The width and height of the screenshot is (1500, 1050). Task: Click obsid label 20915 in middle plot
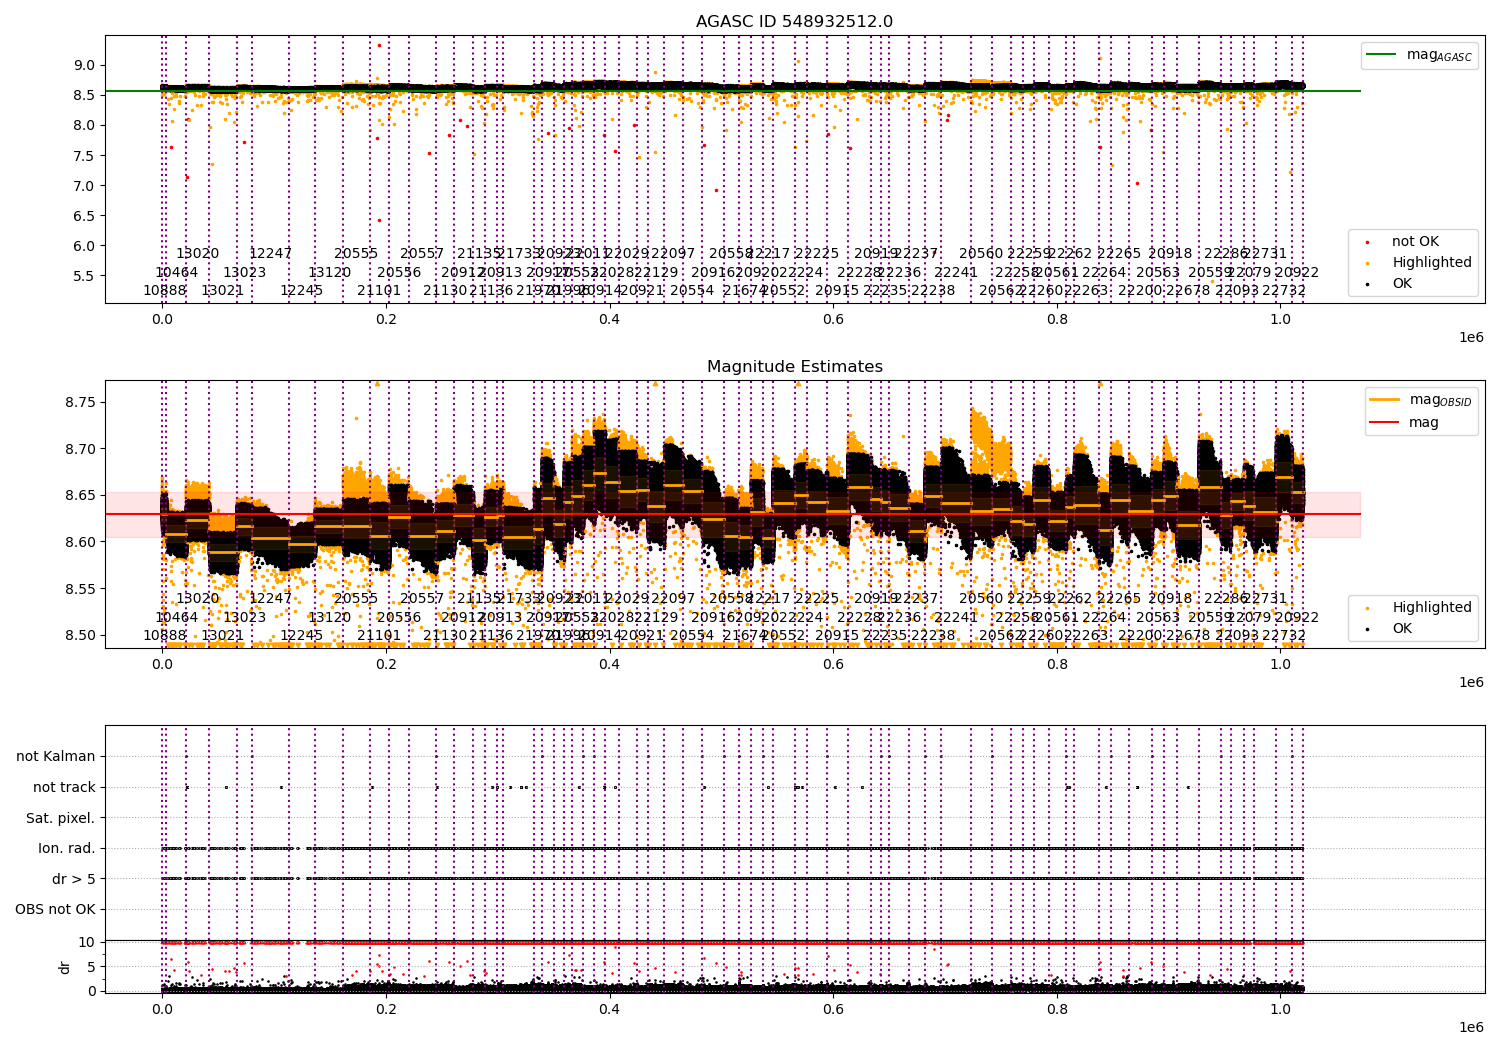(837, 636)
